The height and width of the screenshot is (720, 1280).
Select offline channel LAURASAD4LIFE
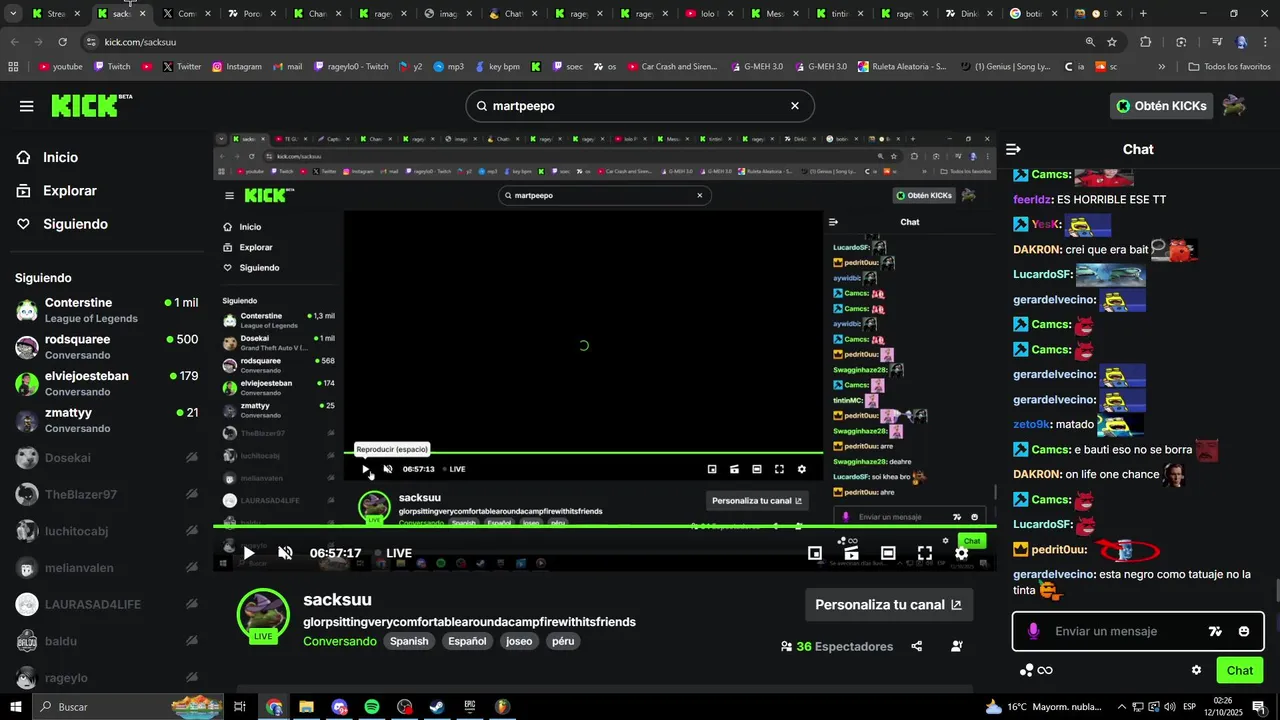(106, 605)
